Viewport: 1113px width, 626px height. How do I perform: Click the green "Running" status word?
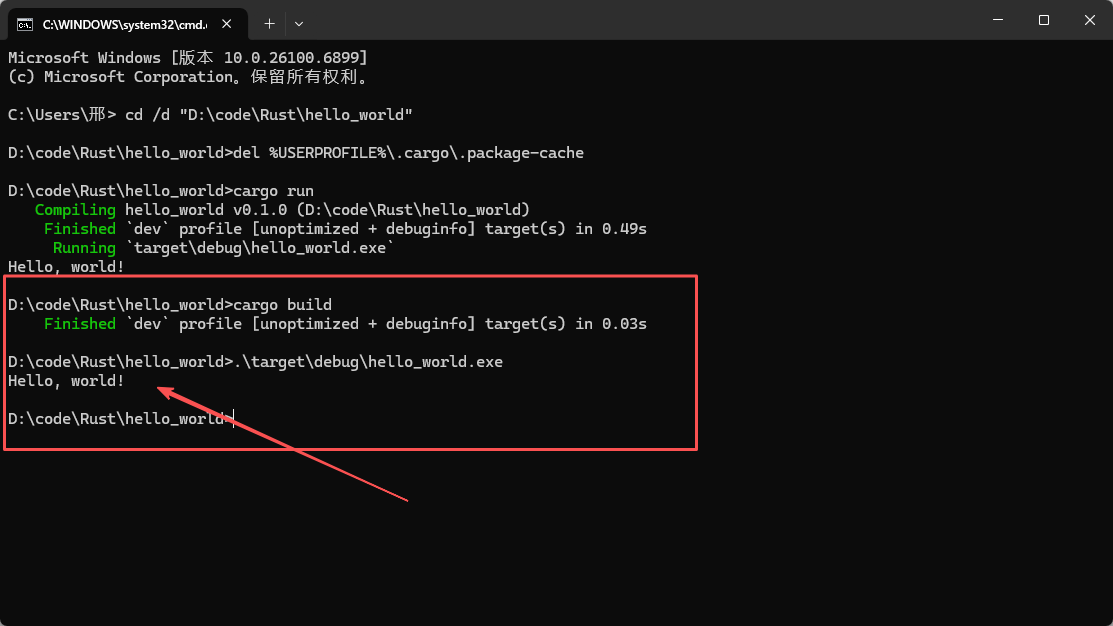pos(84,248)
